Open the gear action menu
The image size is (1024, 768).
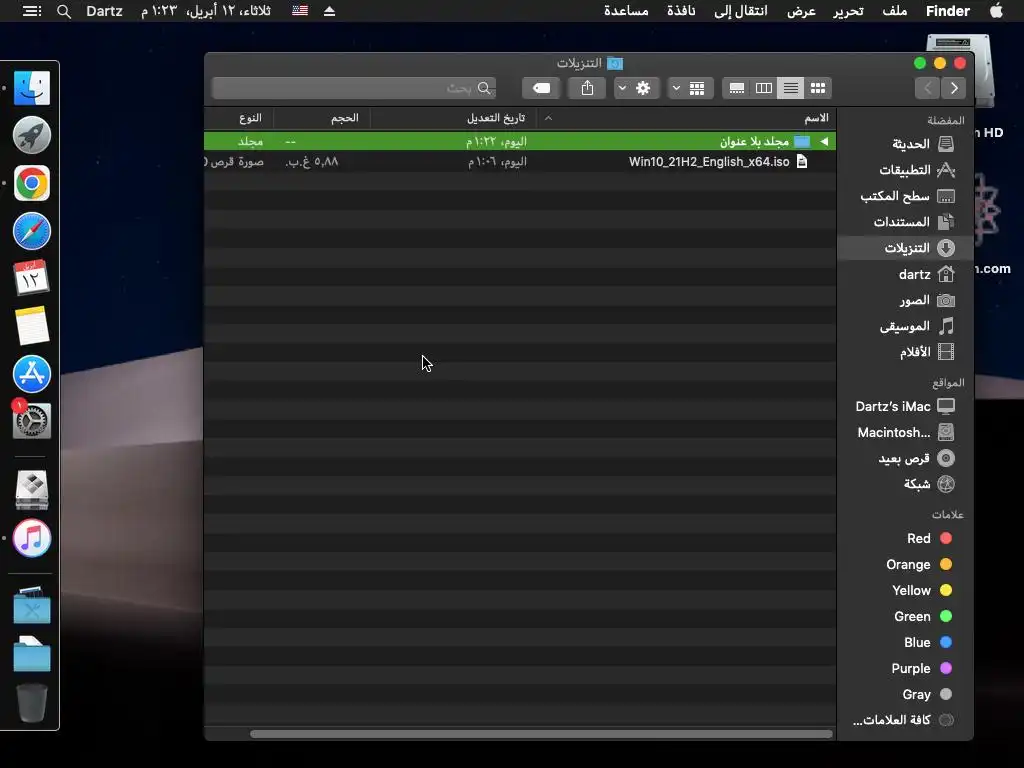(x=636, y=88)
